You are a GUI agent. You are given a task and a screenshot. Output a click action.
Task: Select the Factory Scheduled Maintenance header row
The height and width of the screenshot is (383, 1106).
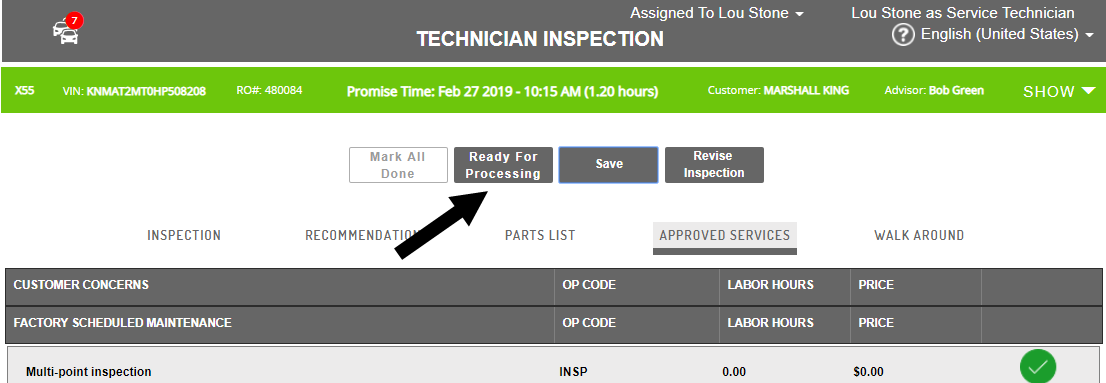pyautogui.click(x=553, y=324)
